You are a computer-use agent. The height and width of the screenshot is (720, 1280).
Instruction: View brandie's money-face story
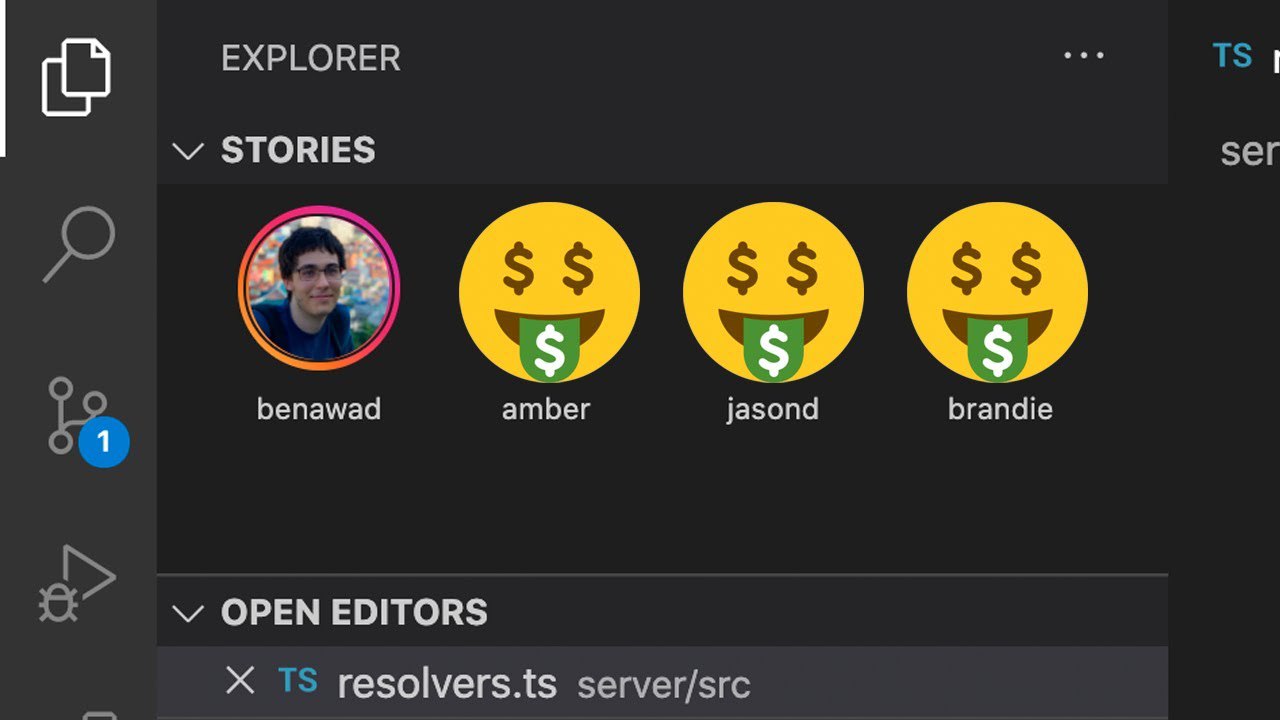tap(997, 292)
